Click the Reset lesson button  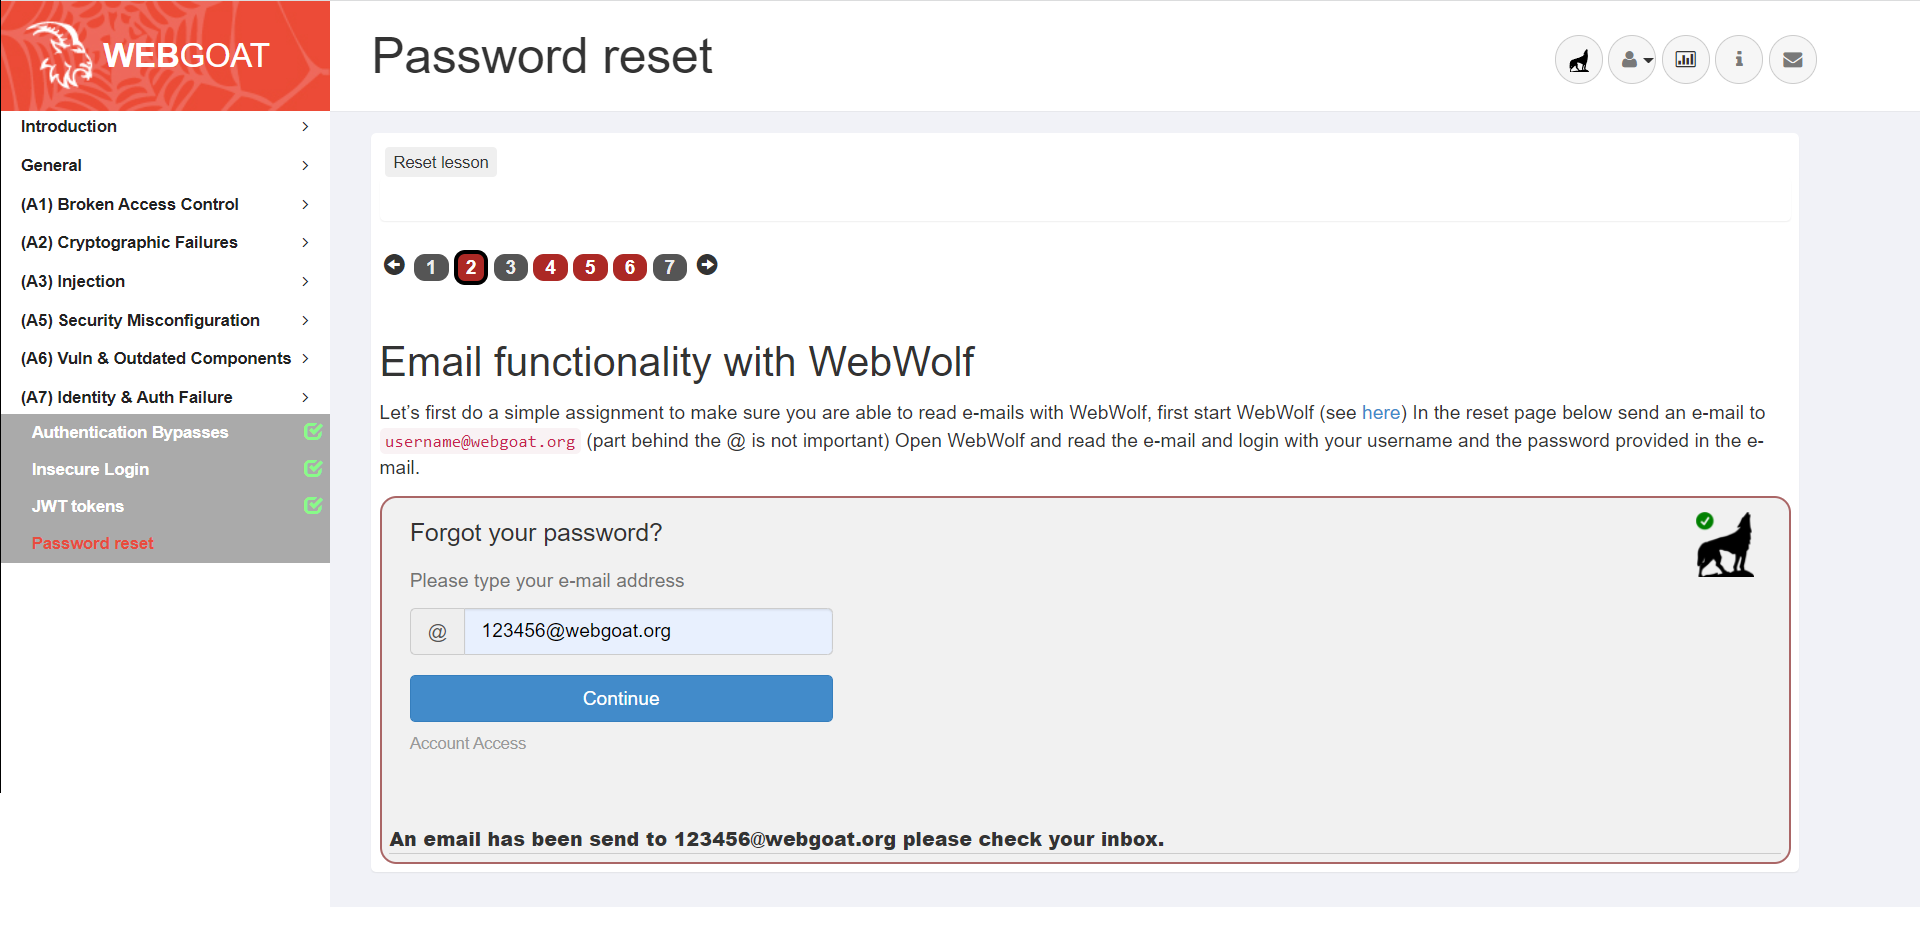[x=441, y=162]
